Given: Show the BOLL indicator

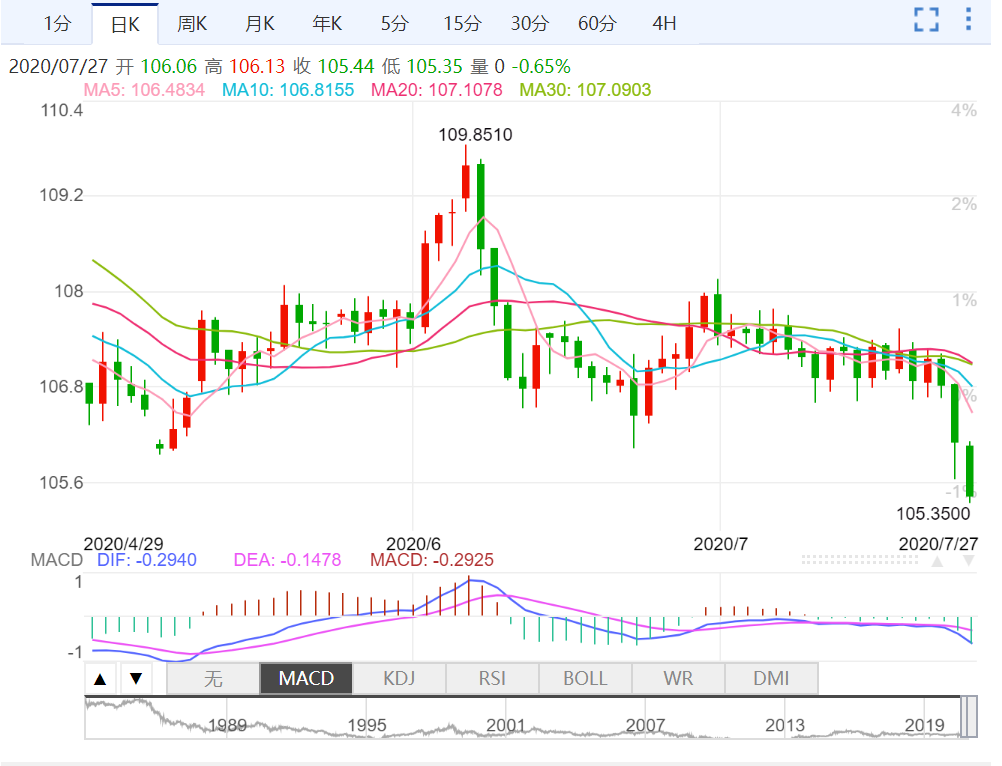Looking at the screenshot, I should [585, 679].
